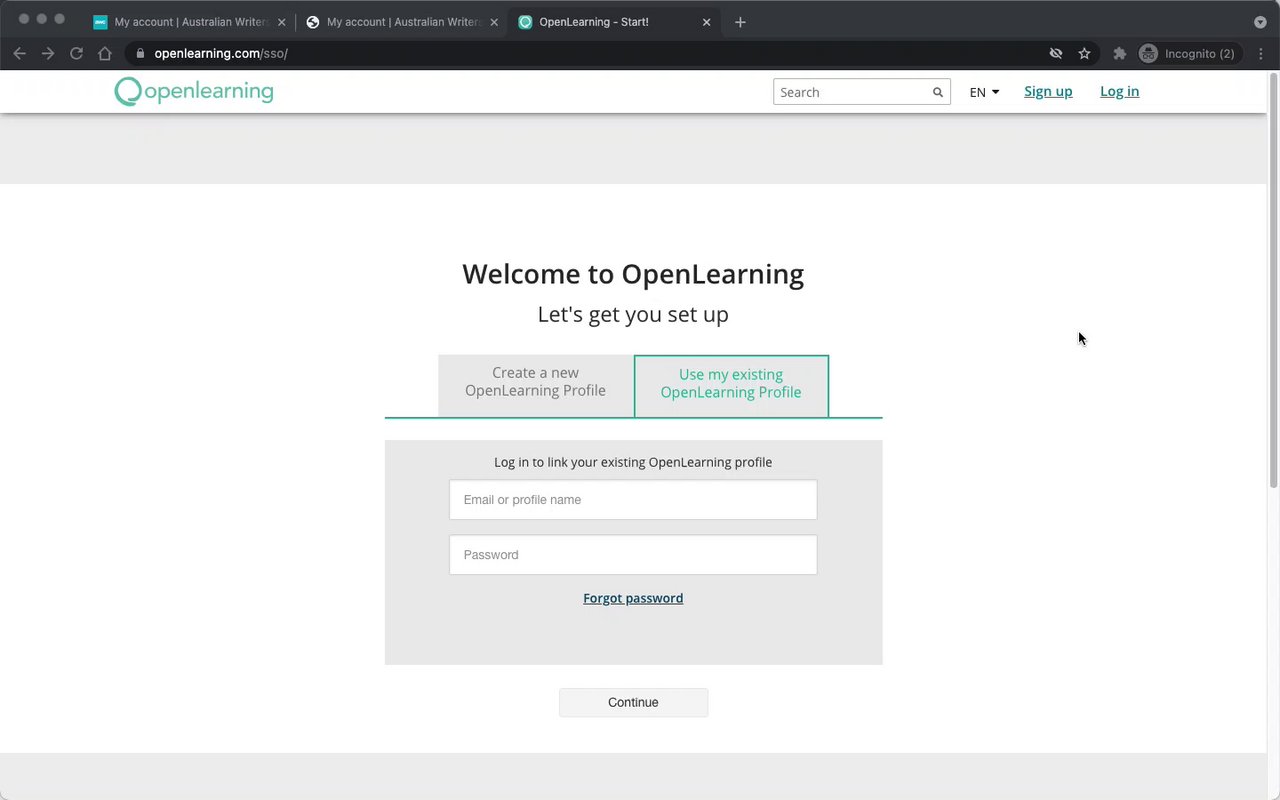
Task: Click 'Log in to link your existing OpenLearning profile' text
Action: pos(633,462)
